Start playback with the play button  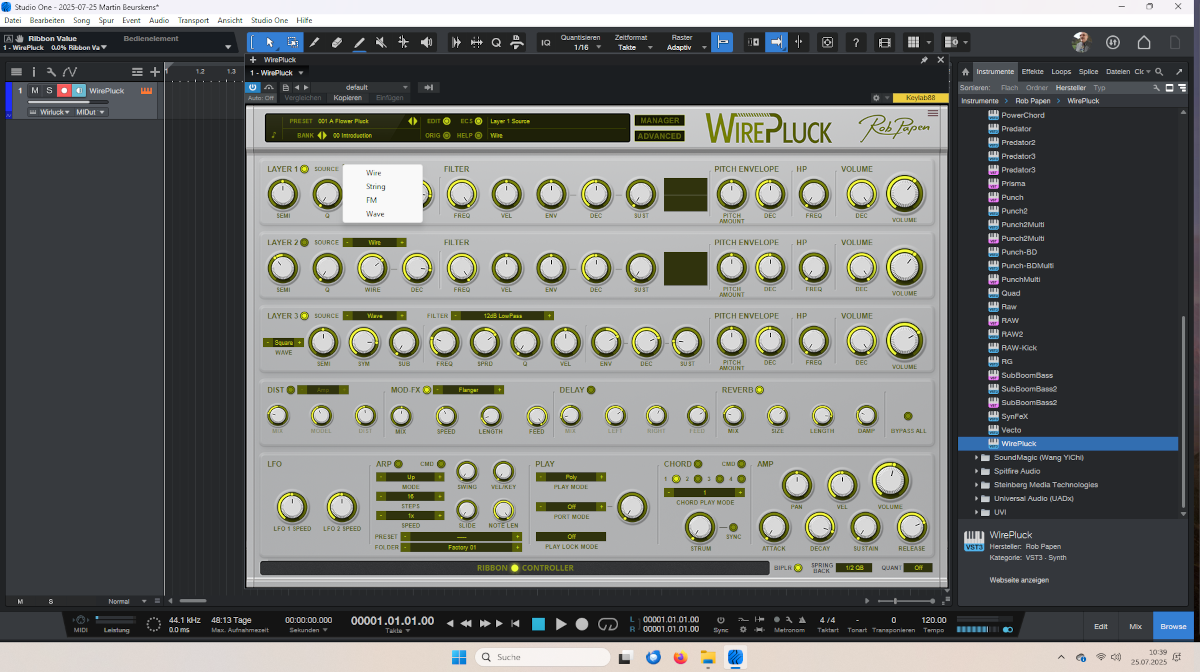561,624
